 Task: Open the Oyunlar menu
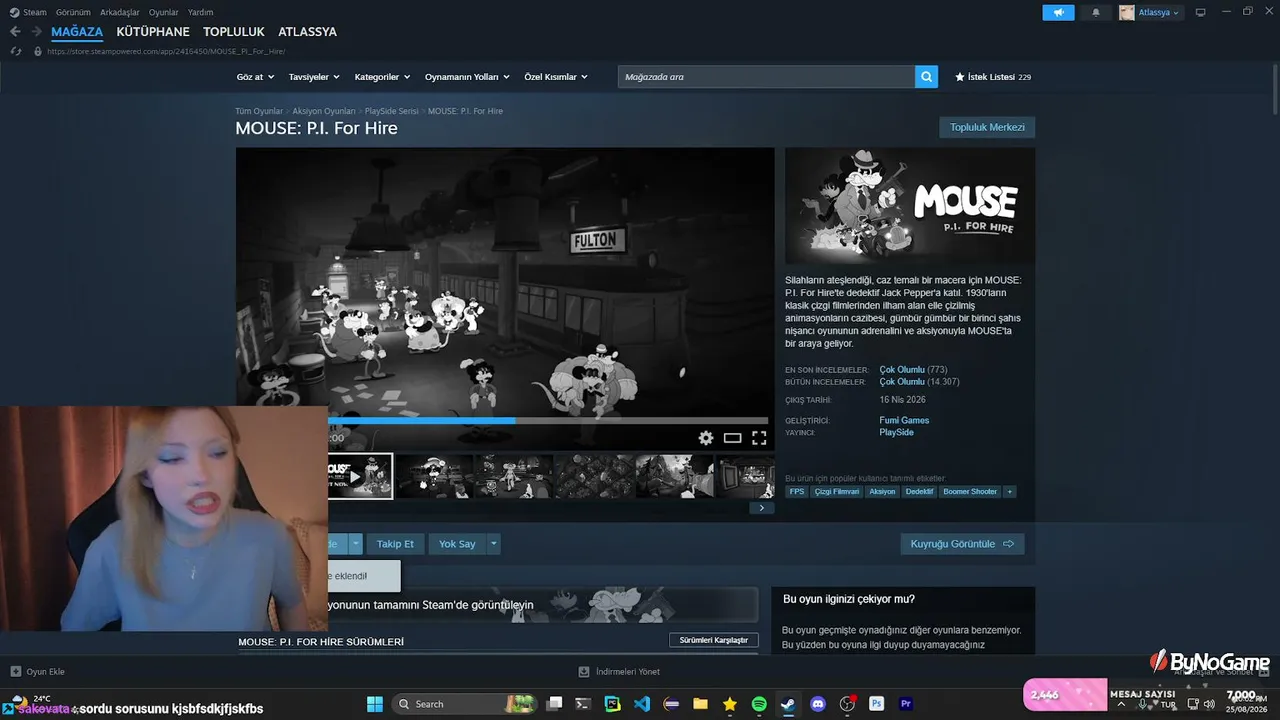(164, 12)
